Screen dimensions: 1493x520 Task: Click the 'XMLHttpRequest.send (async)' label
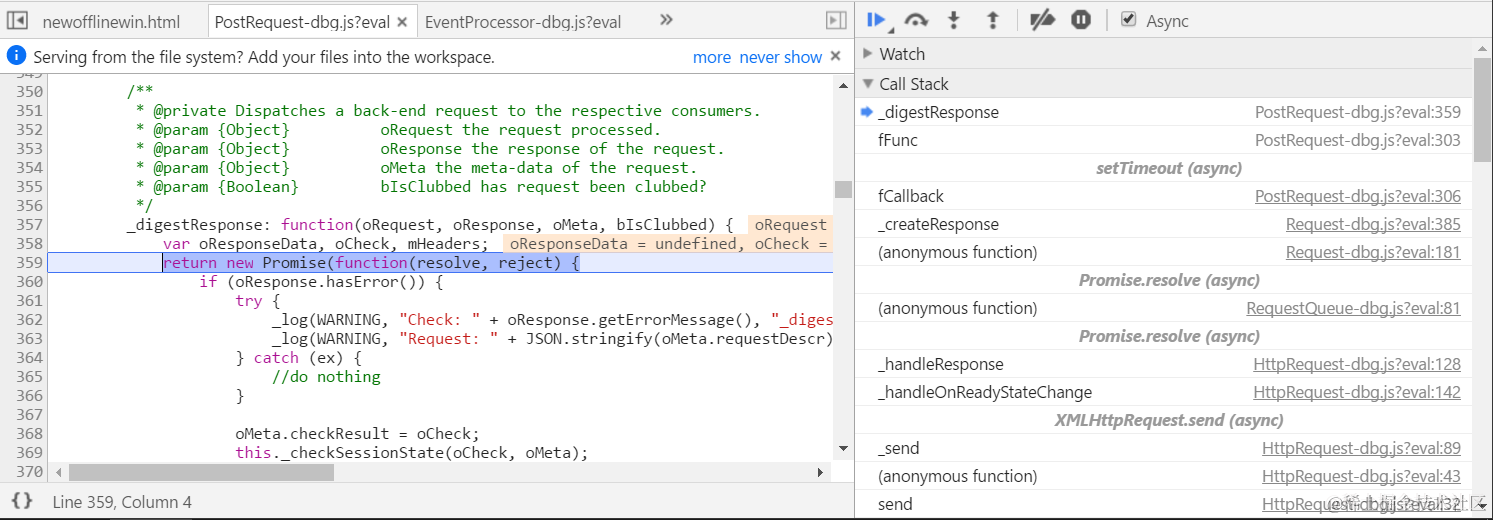1169,420
